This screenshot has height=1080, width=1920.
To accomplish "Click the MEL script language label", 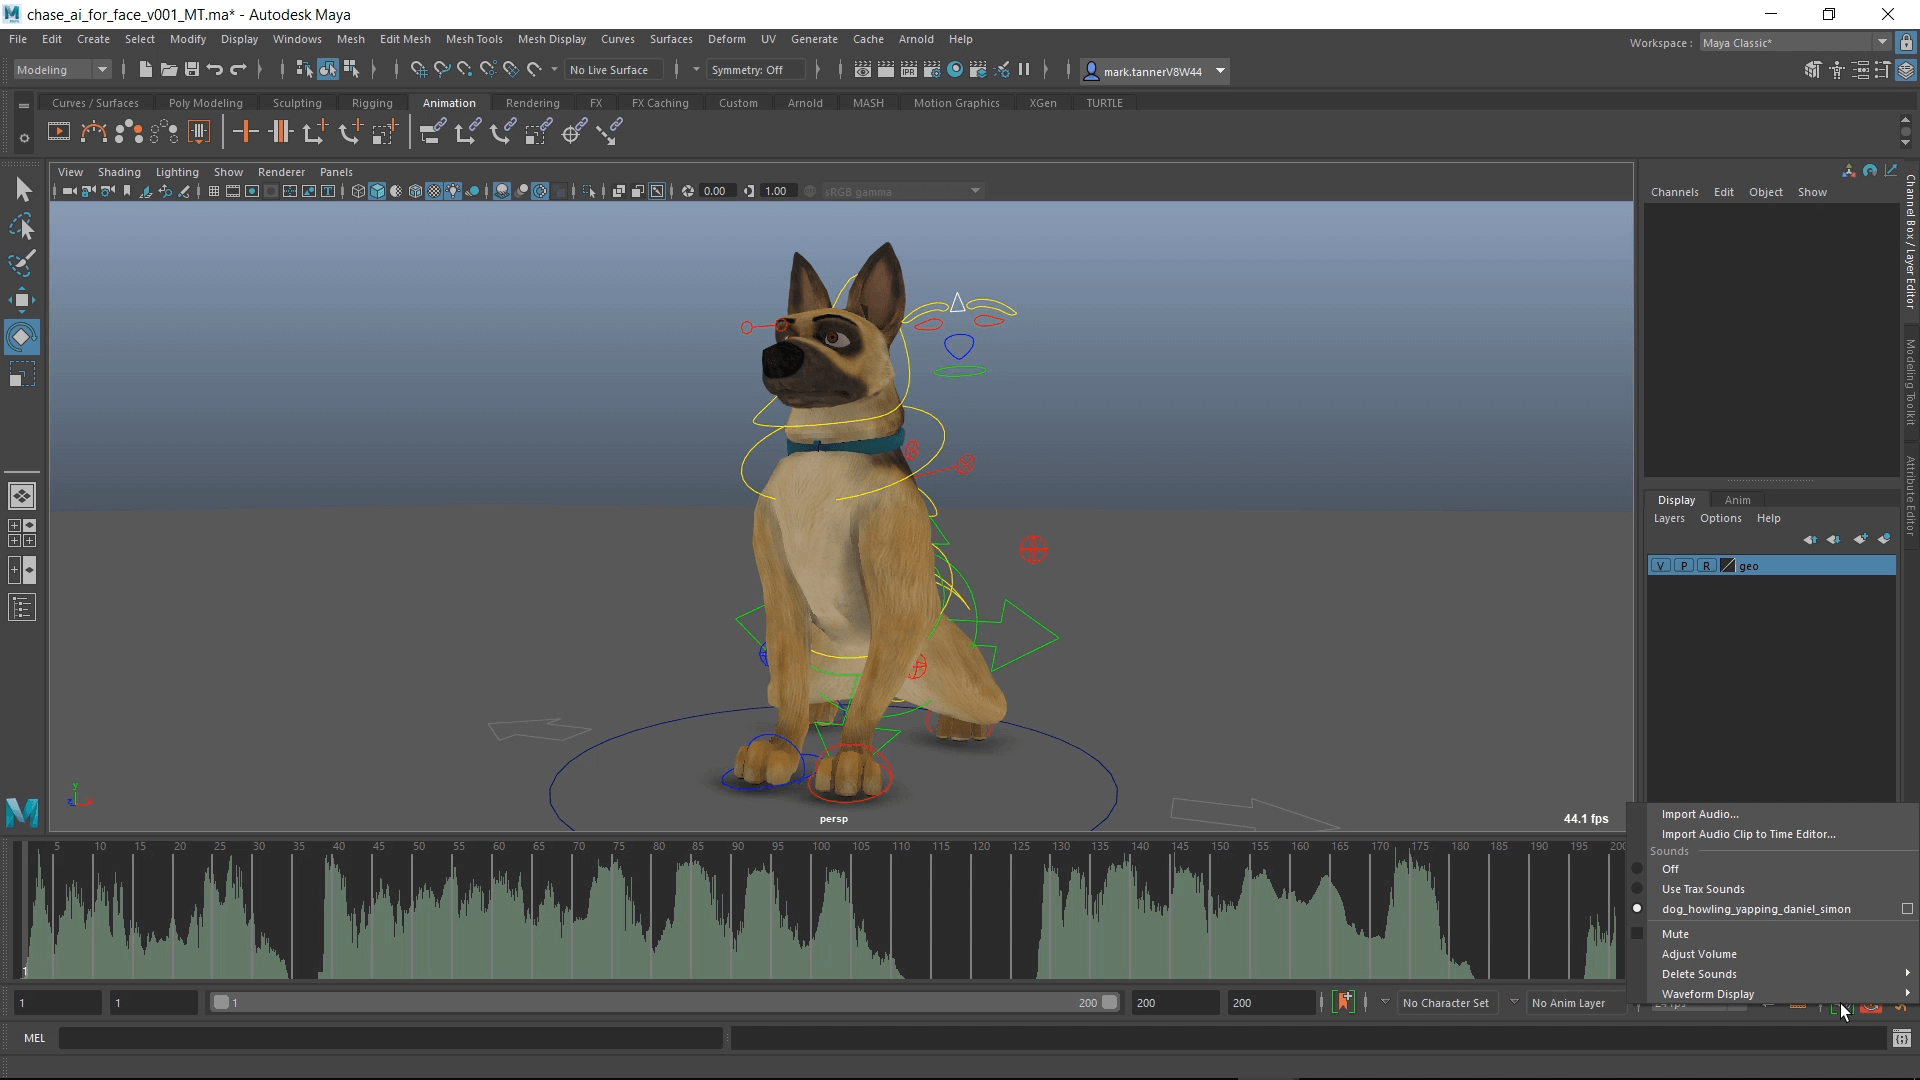I will [x=35, y=1038].
